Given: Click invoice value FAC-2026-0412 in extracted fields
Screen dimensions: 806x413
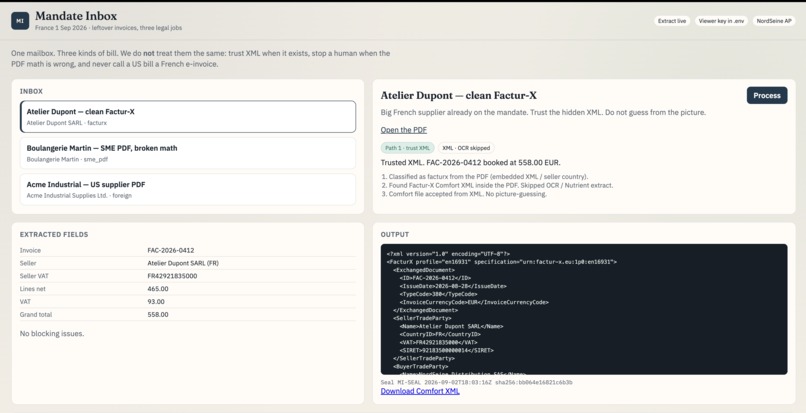Looking at the screenshot, I should pos(171,250).
